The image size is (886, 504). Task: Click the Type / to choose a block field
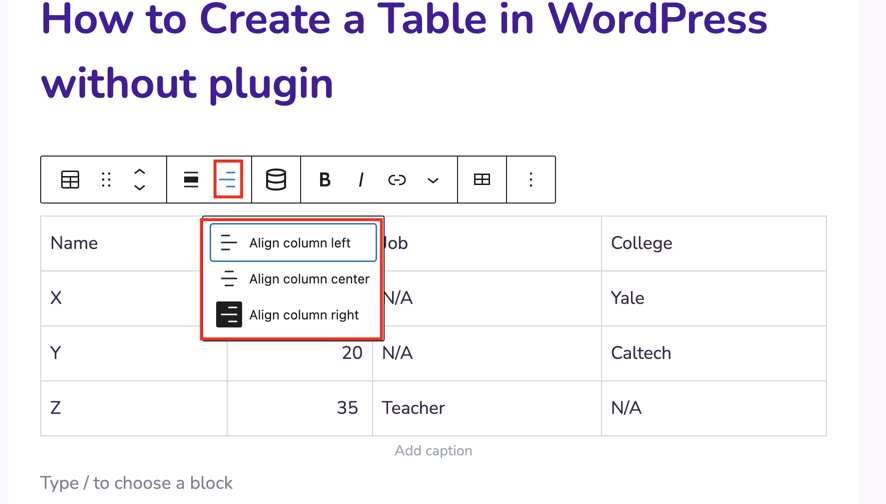coord(136,483)
